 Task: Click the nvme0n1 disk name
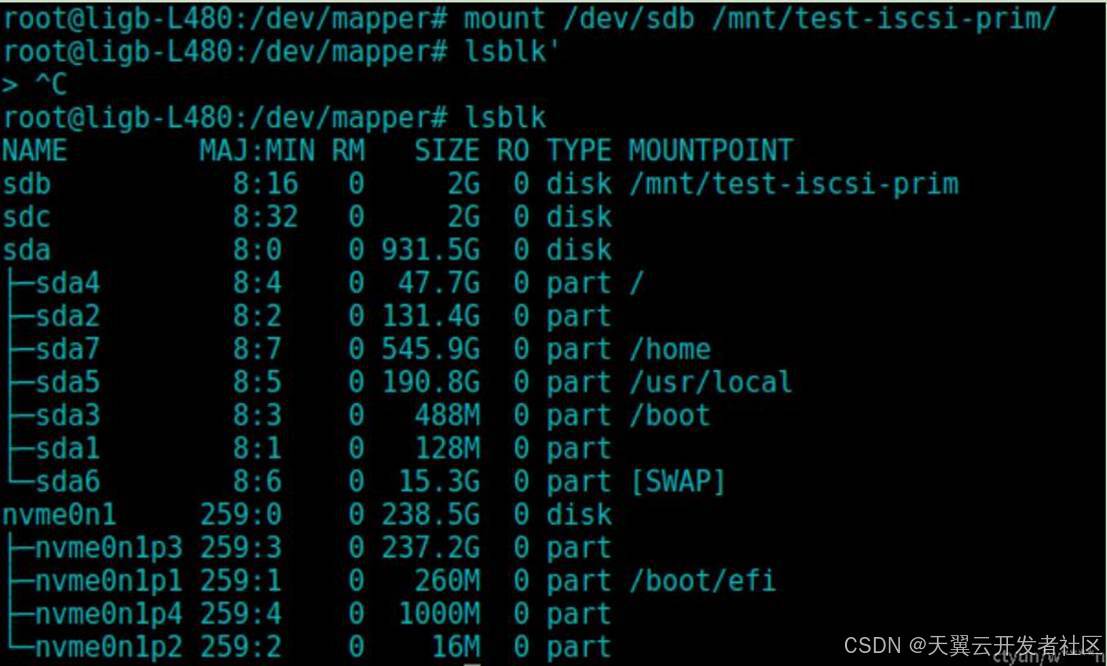59,515
